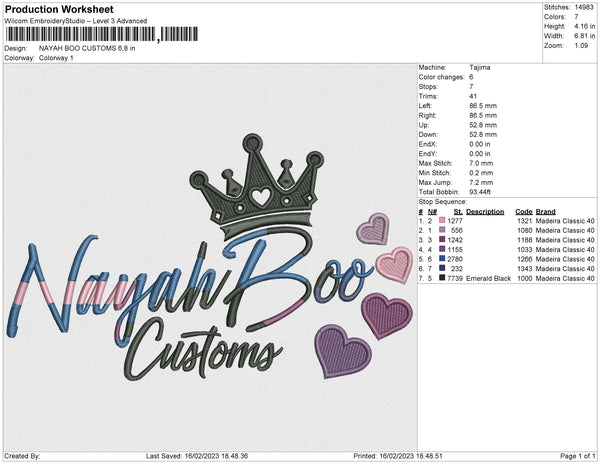Click the pink swatch in stop row 1

(442, 220)
